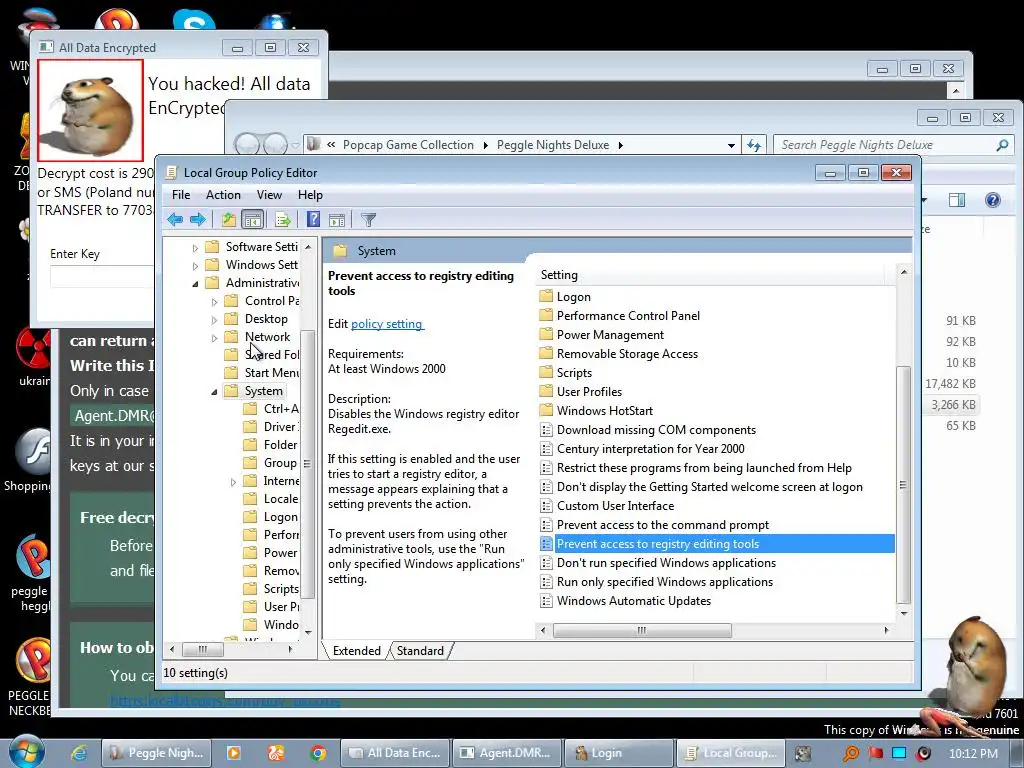
Task: Click the policy setting link
Action: point(387,324)
